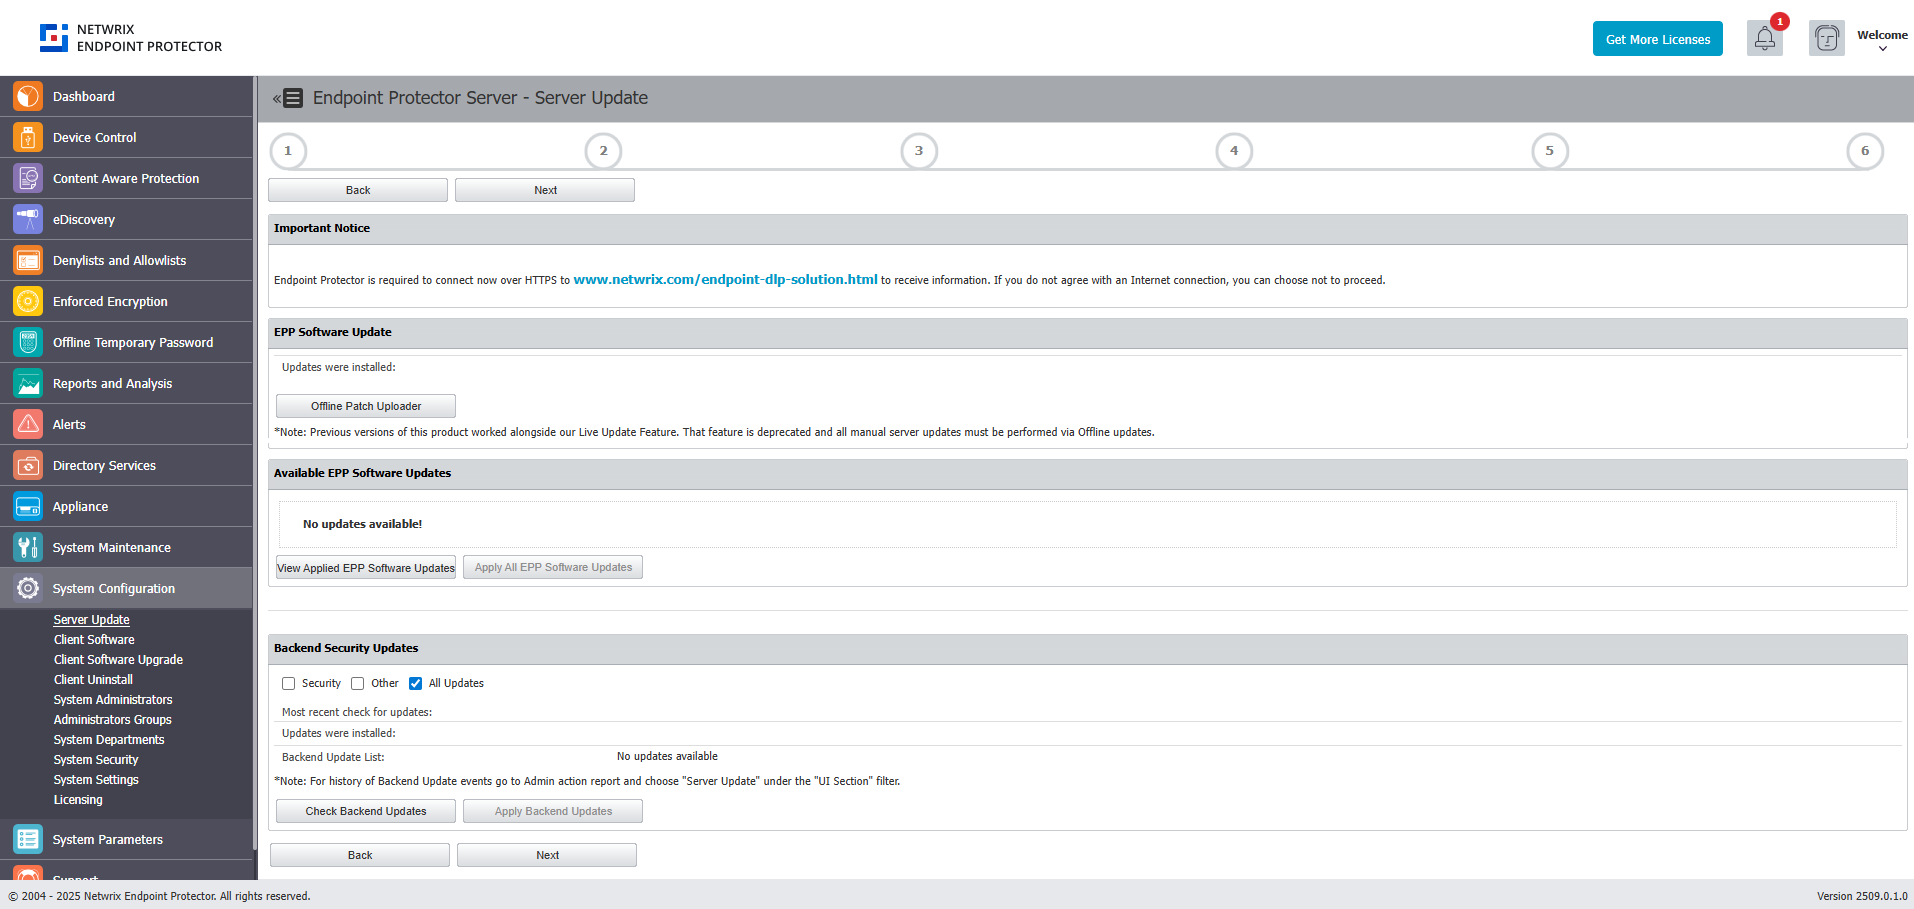This screenshot has width=1914, height=909.
Task: Open the Directory Services section
Action: click(104, 465)
